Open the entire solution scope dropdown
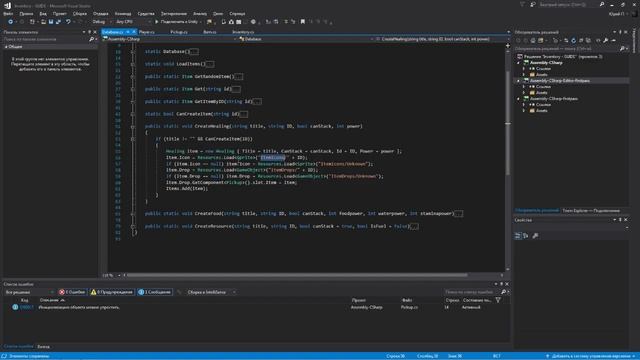 pyautogui.click(x=29, y=292)
